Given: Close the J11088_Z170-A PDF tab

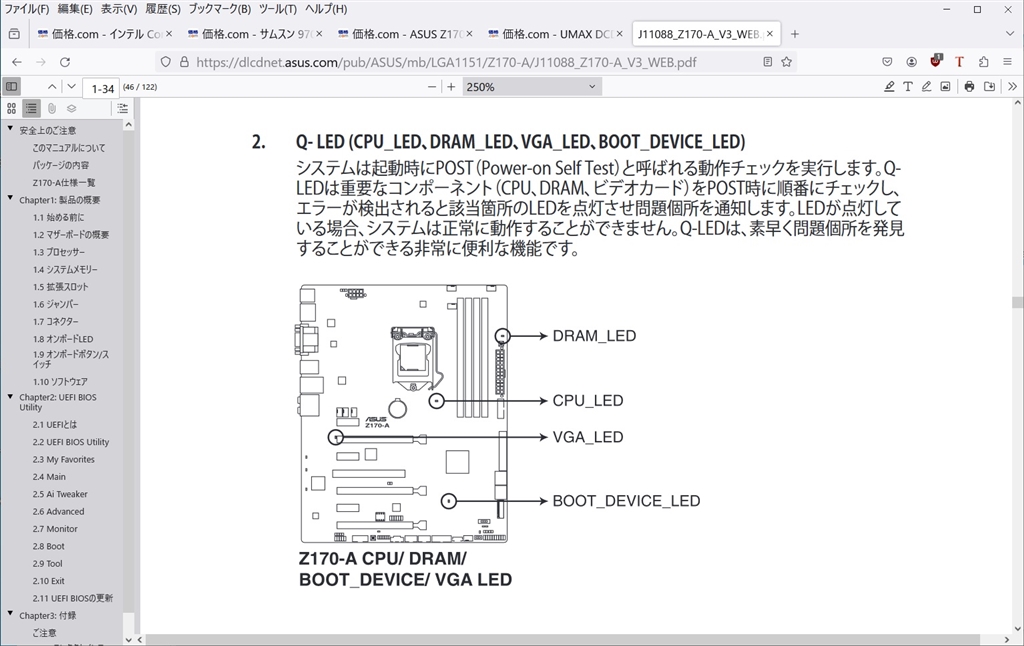Looking at the screenshot, I should pos(770,33).
